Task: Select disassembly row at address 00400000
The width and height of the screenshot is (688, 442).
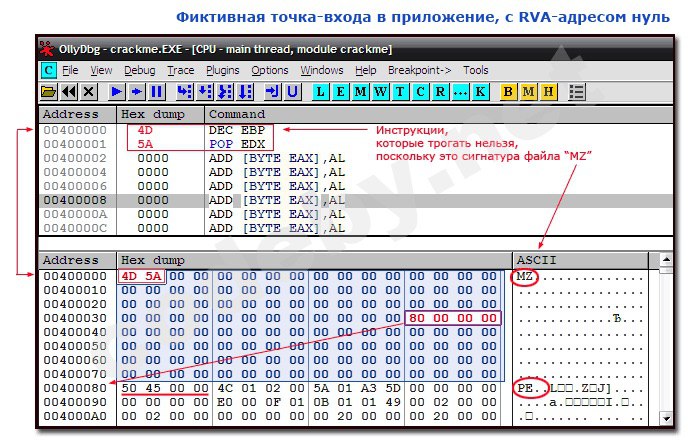Action: pos(356,130)
